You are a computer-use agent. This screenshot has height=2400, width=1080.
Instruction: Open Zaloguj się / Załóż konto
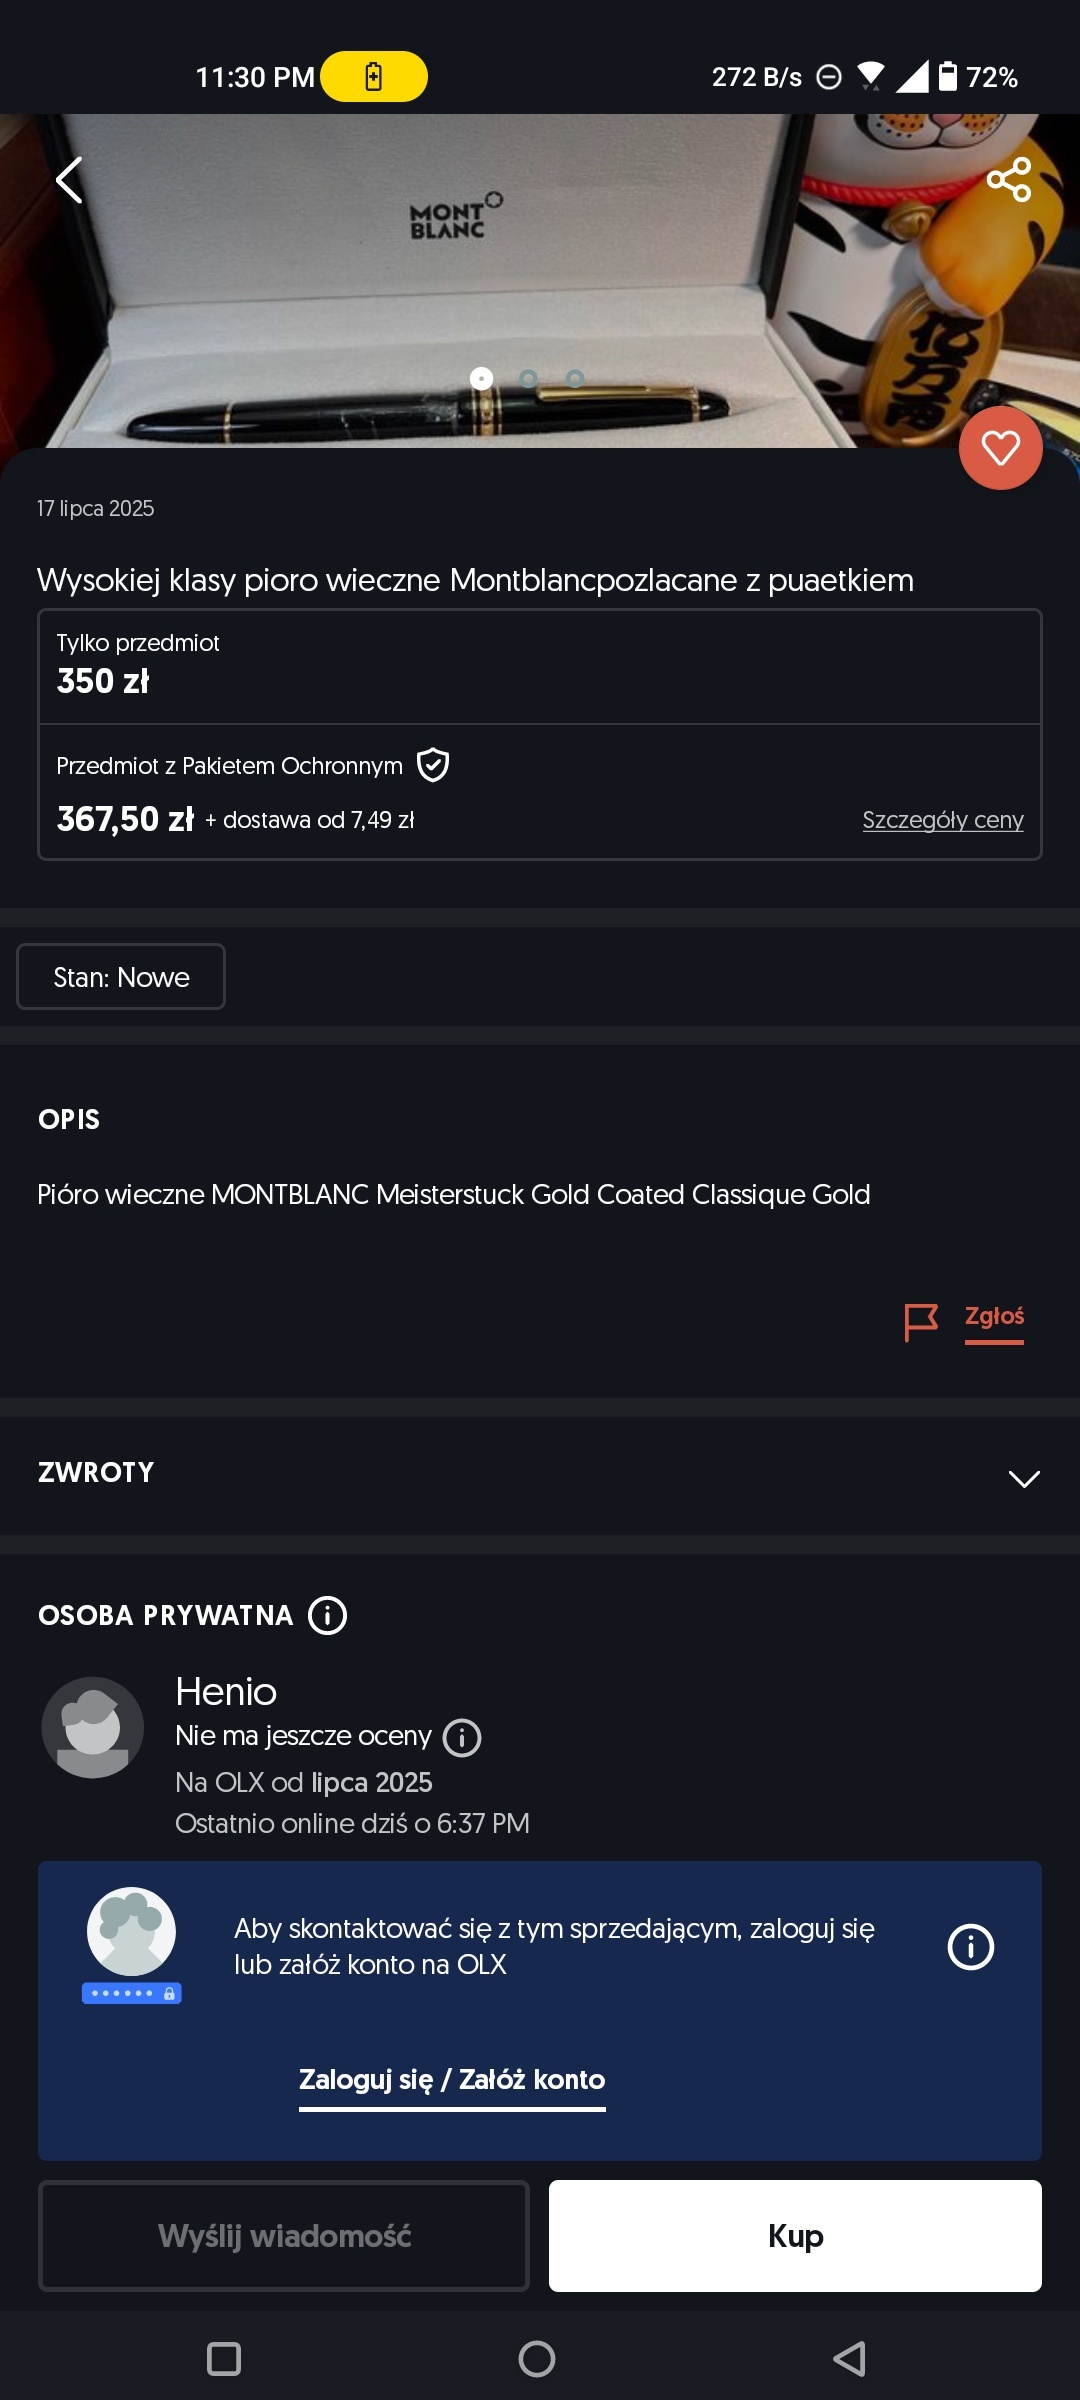click(x=452, y=2080)
